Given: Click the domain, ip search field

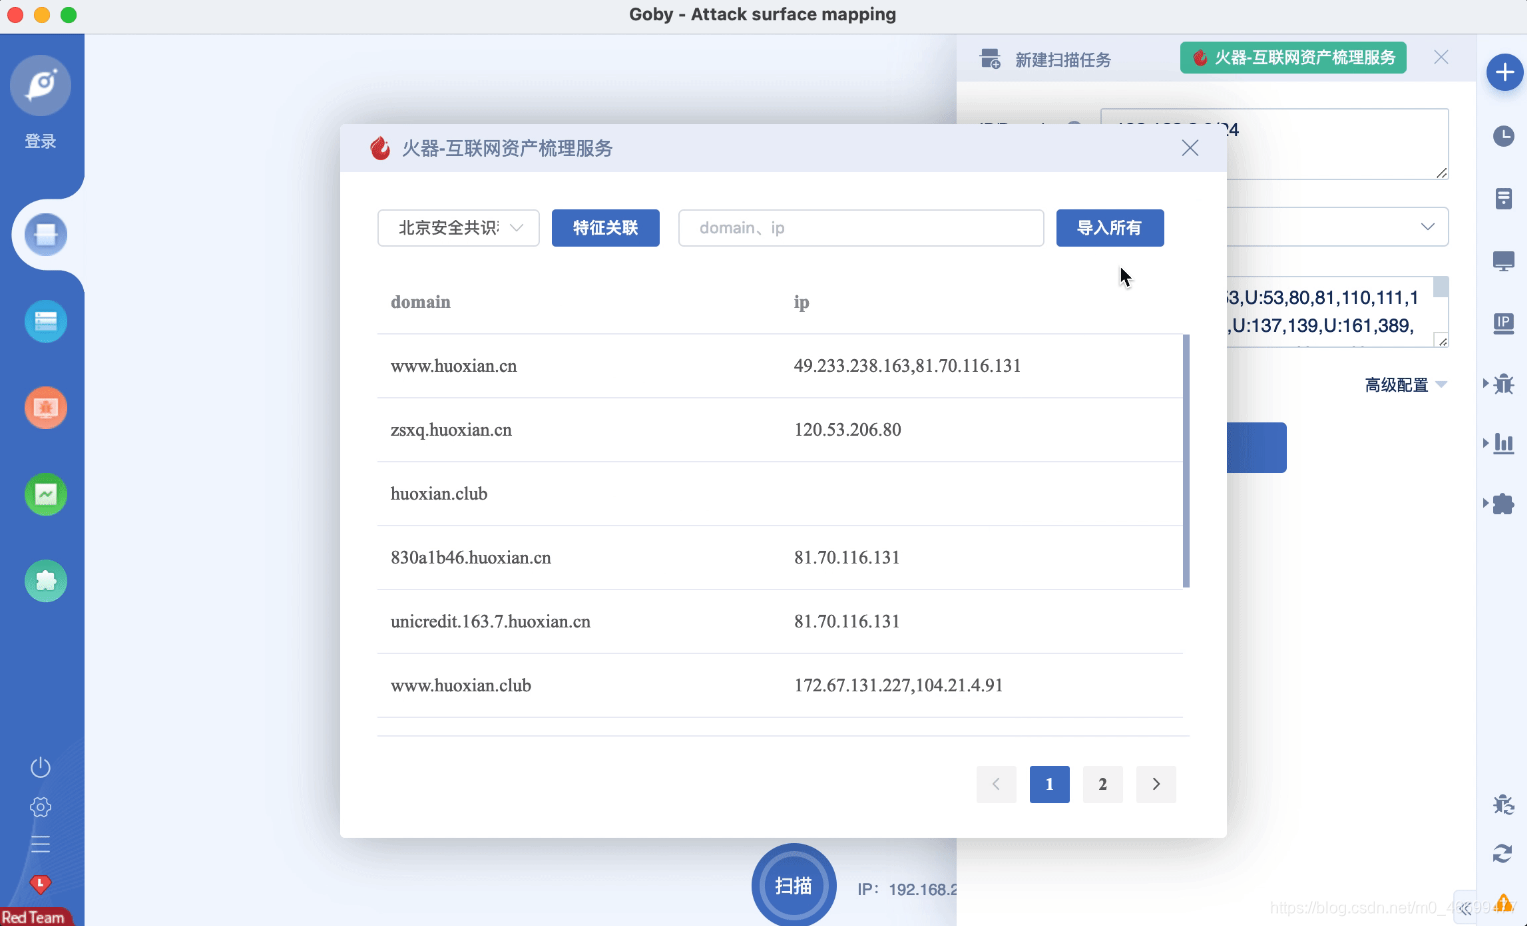Looking at the screenshot, I should [861, 228].
